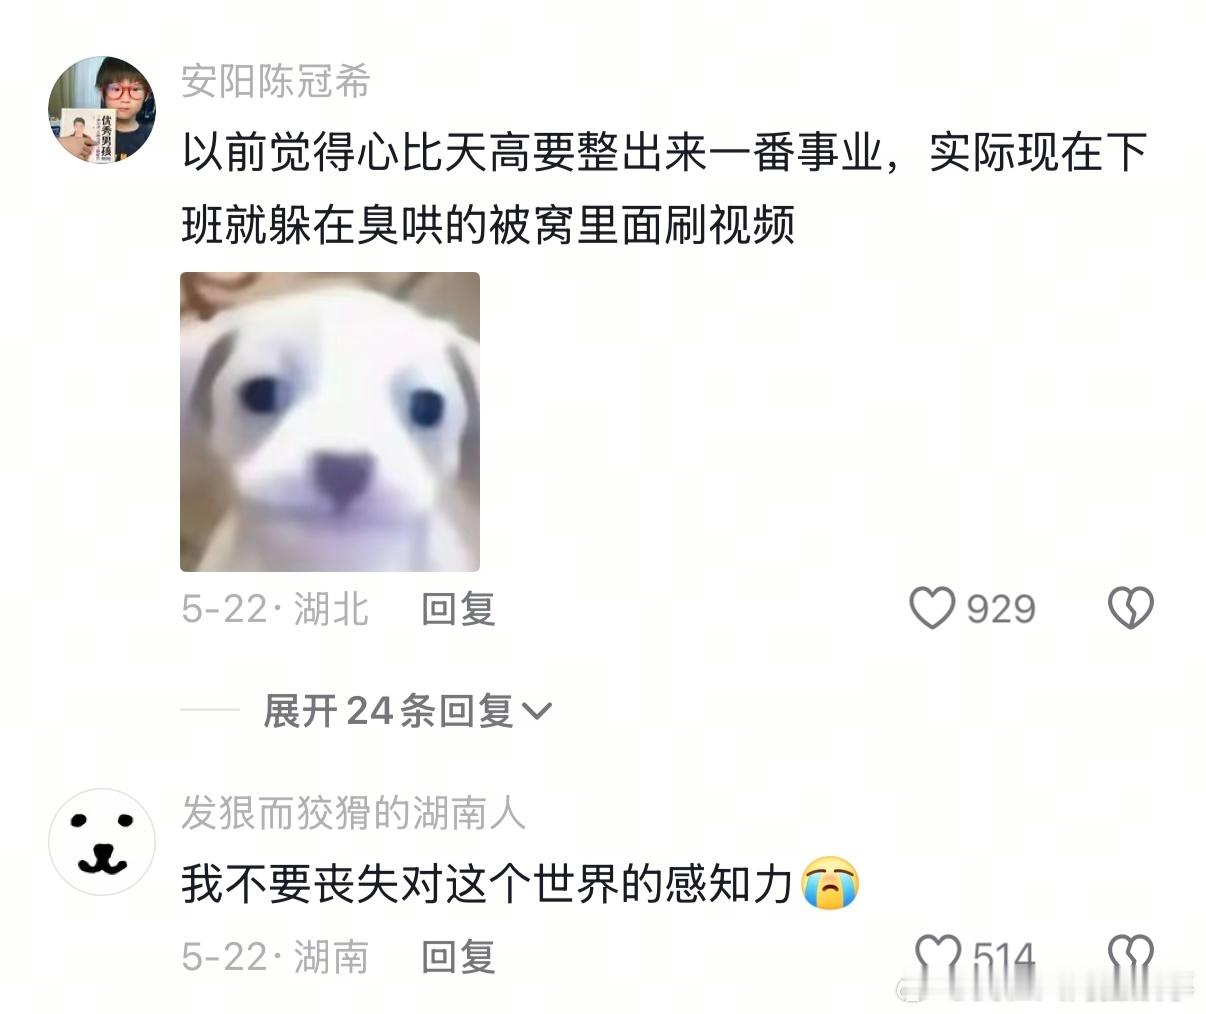Image resolution: width=1206 pixels, height=1014 pixels.
Task: Open 安阳陈冠希's profile avatar
Action: [102, 109]
